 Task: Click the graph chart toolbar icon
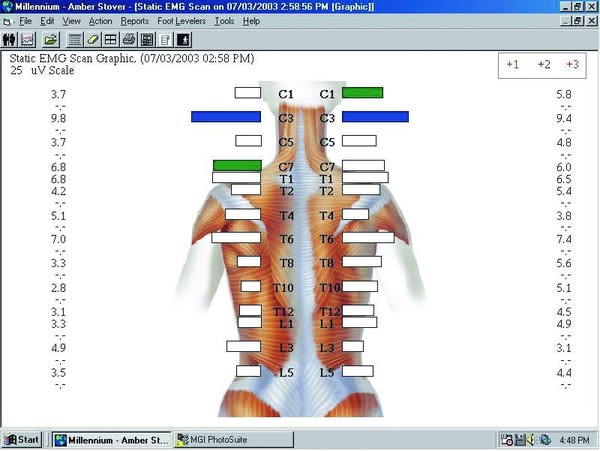[28, 40]
